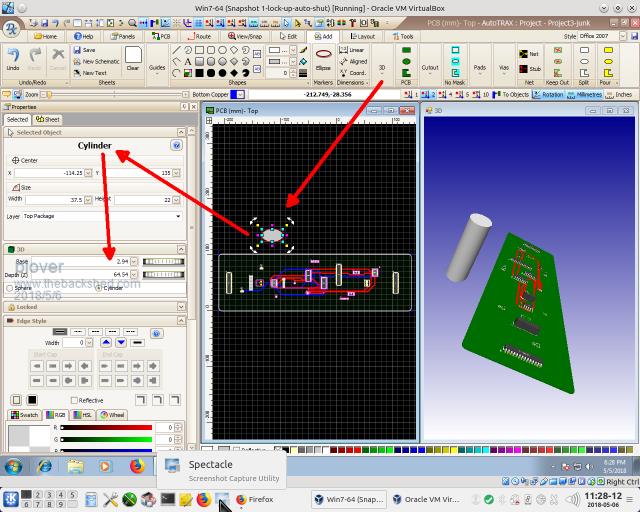Image resolution: width=640 pixels, height=512 pixels.
Task: Open the Layout ribbon tab
Action: [364, 36]
